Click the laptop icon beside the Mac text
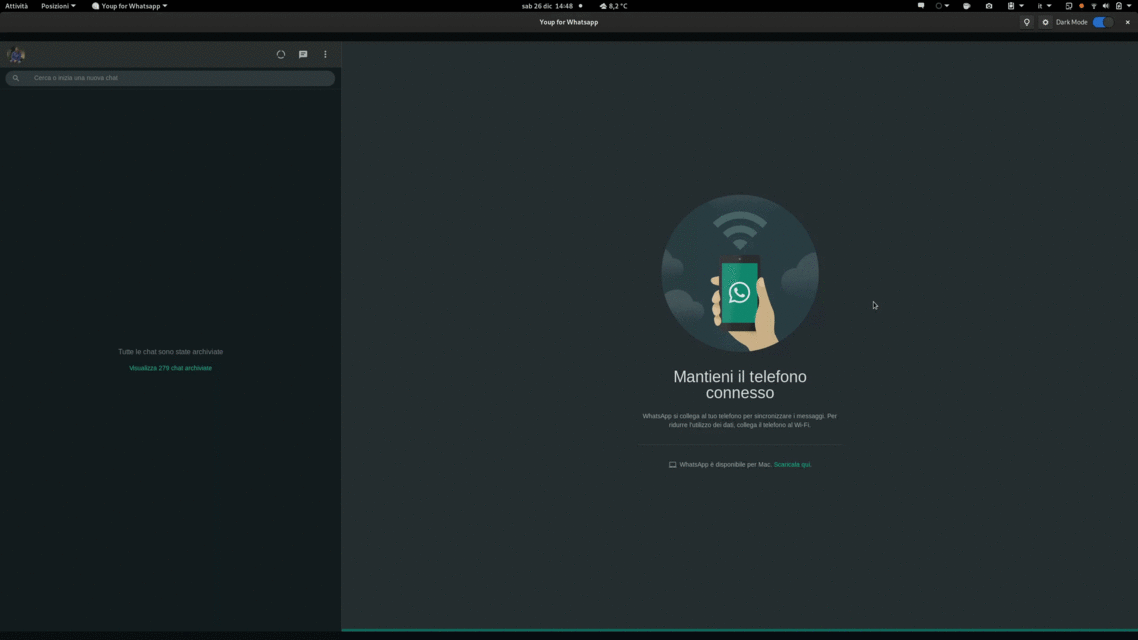 [x=672, y=464]
